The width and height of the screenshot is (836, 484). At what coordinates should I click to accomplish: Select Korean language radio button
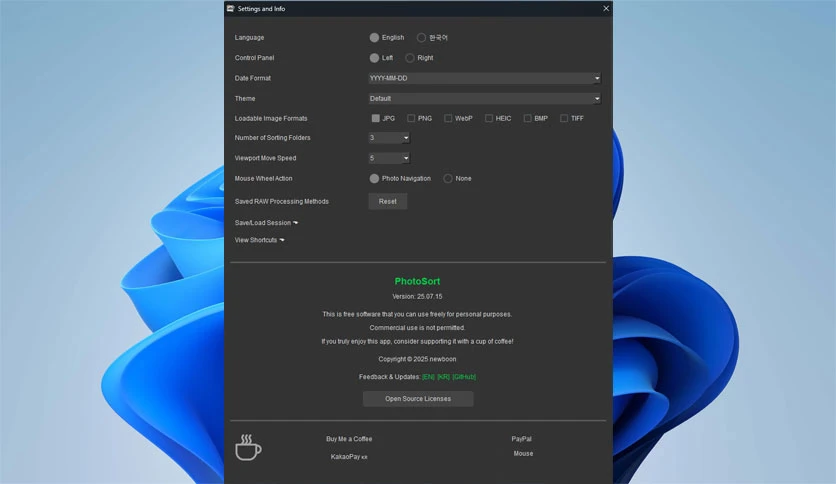pyautogui.click(x=421, y=37)
